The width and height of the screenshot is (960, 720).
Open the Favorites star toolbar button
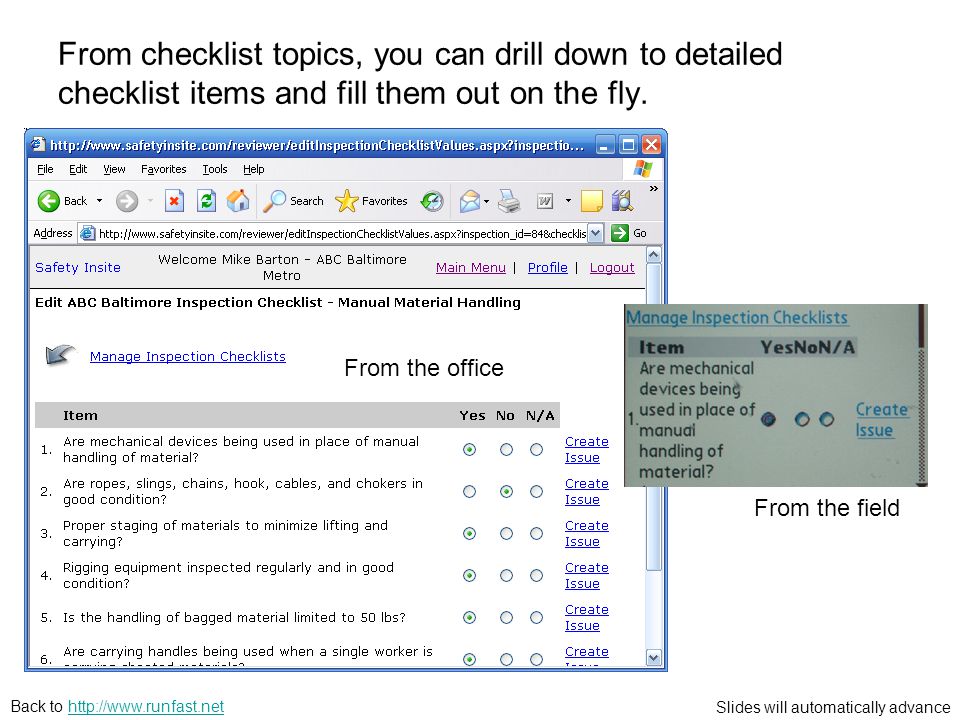click(372, 201)
